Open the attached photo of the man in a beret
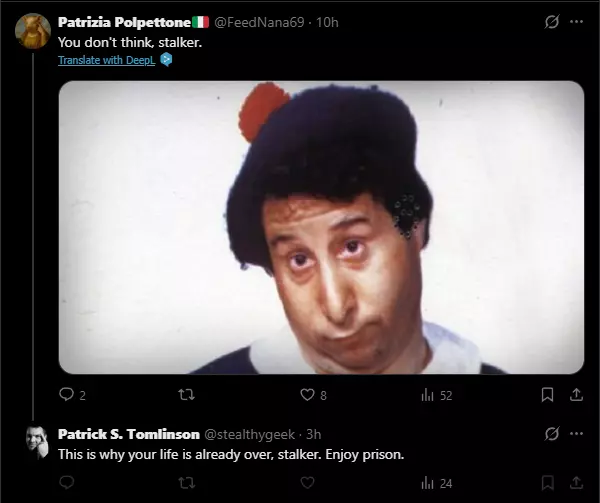The width and height of the screenshot is (600, 503). [x=321, y=227]
